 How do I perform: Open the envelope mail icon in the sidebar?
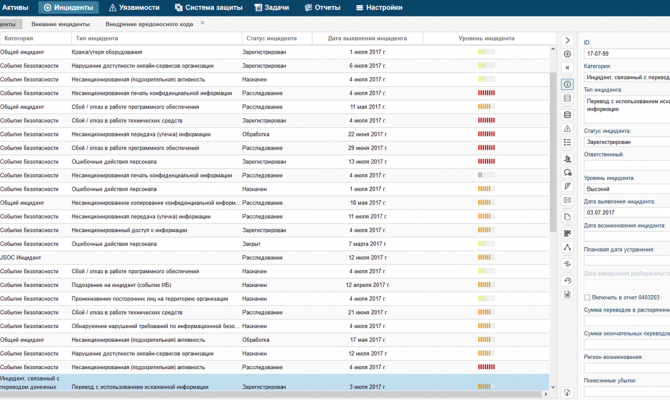point(567,200)
